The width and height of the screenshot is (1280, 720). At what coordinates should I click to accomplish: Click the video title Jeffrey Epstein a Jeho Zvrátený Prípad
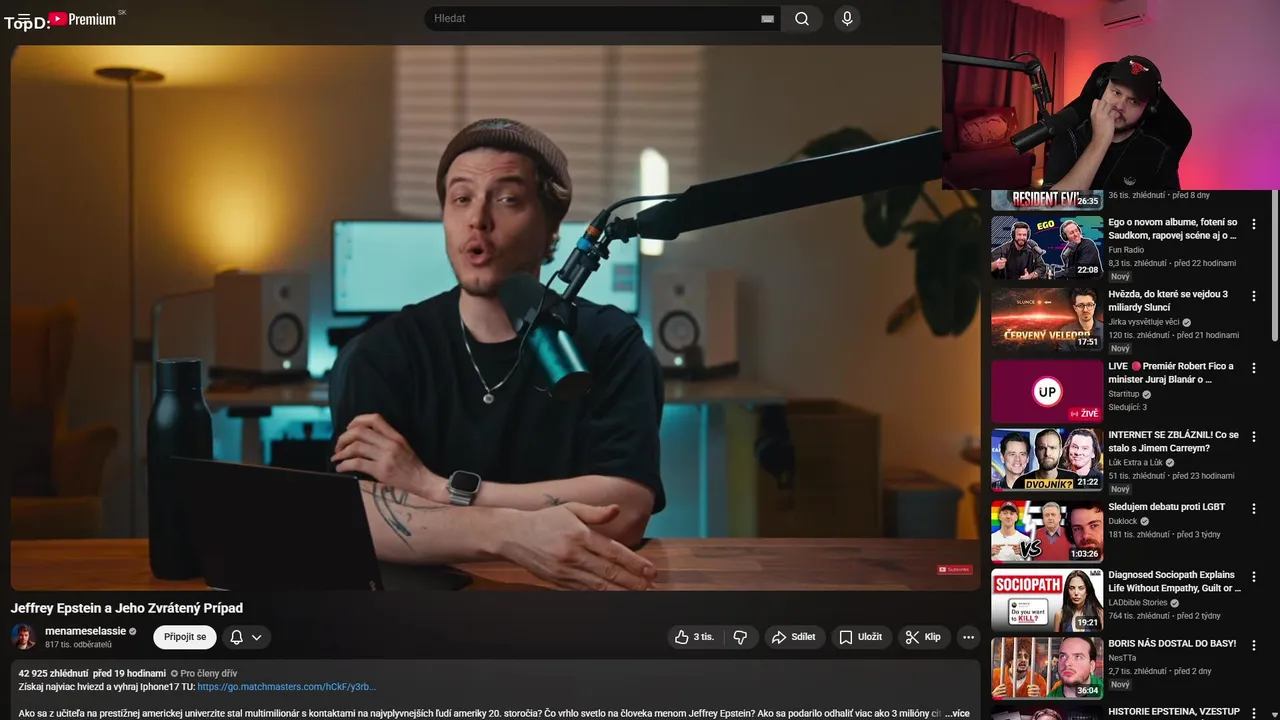click(x=127, y=608)
